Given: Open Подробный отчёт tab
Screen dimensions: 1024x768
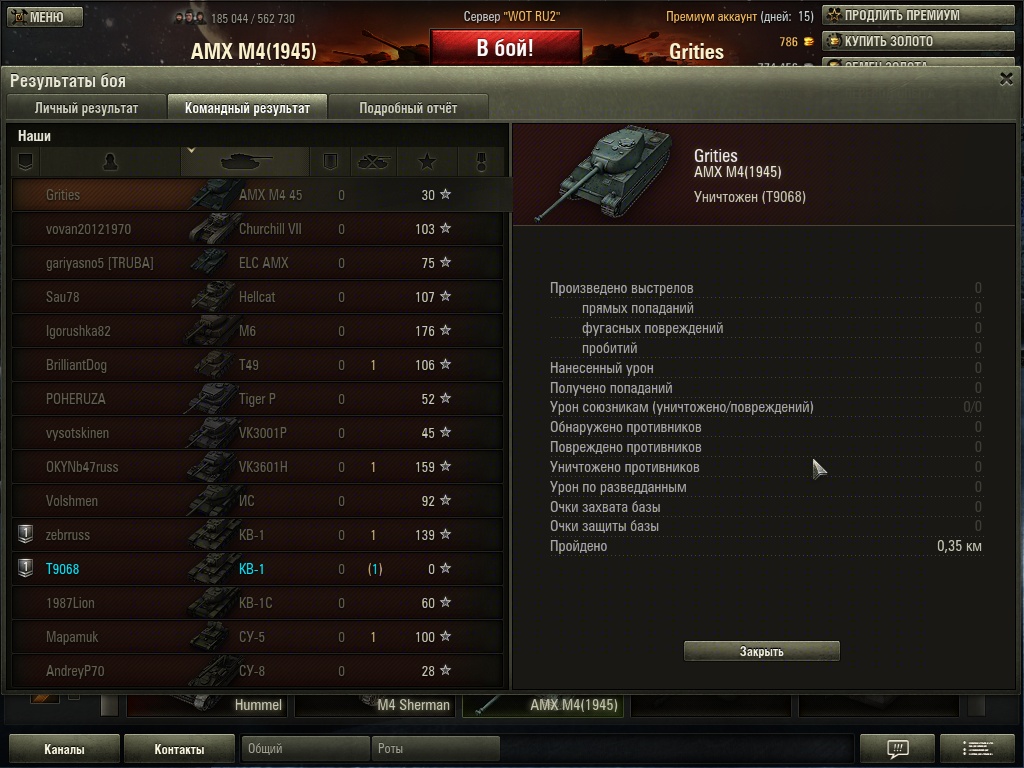Looking at the screenshot, I should pos(408,108).
